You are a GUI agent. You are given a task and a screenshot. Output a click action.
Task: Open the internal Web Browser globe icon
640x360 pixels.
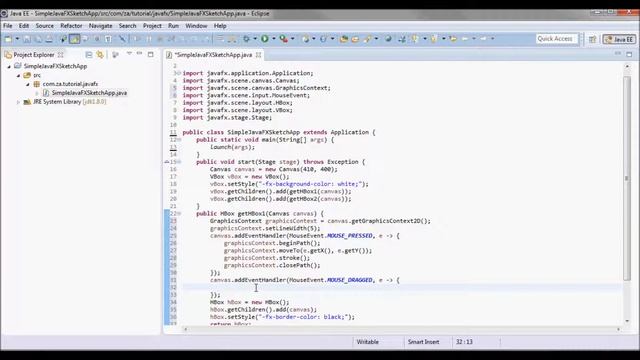tap(388, 39)
